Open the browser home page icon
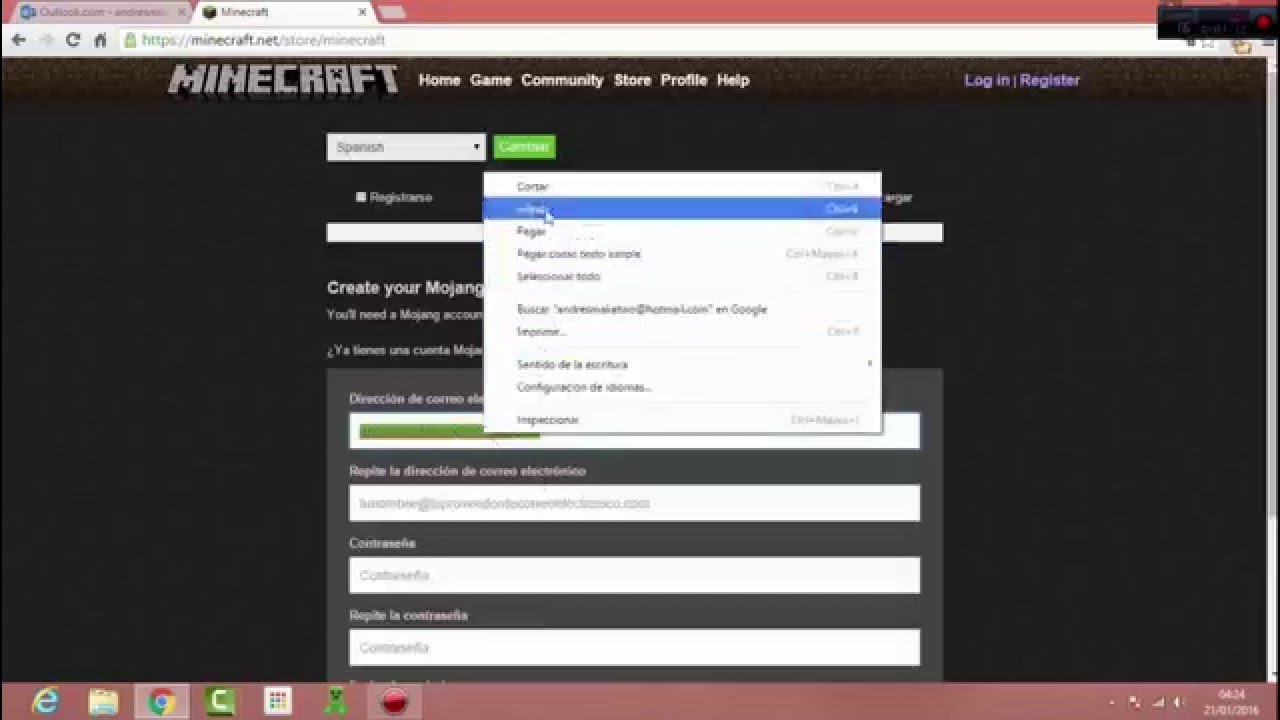The height and width of the screenshot is (720, 1280). 100,40
